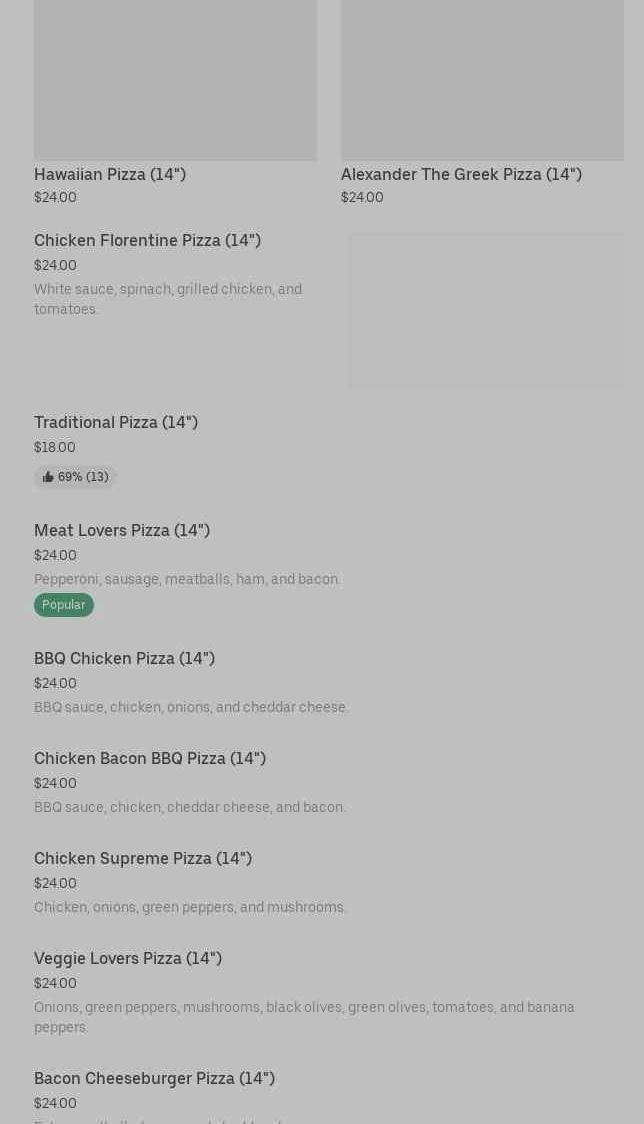This screenshot has height=1124, width=644.
Task: Select Meat Lovers Pizza (14")
Action: coord(122,530)
